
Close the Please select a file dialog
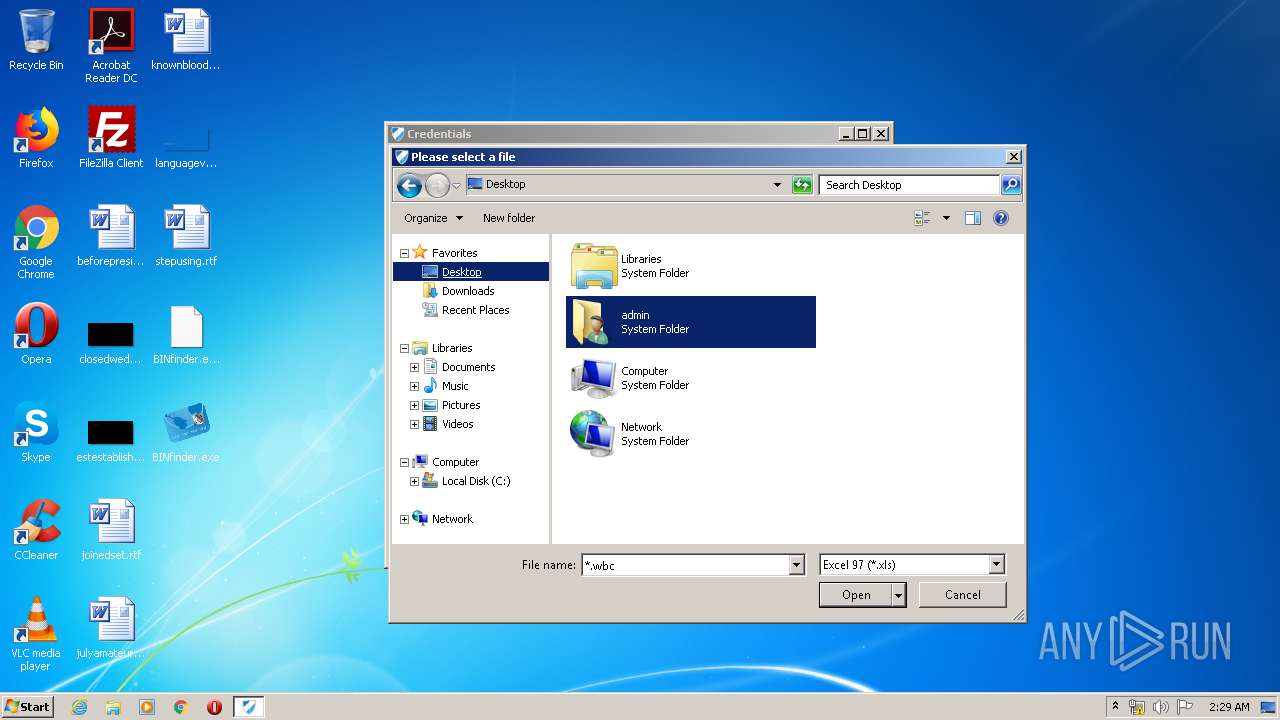(x=1013, y=157)
